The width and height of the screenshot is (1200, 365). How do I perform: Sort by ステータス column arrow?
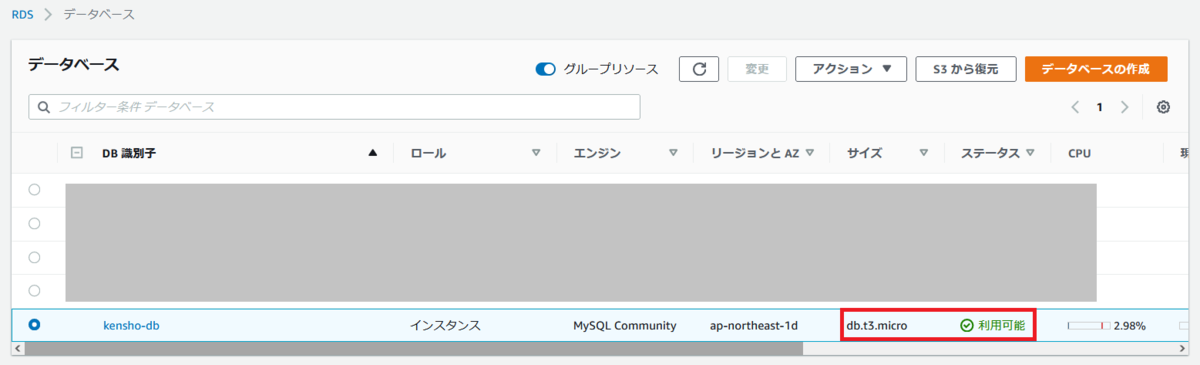[1029, 153]
